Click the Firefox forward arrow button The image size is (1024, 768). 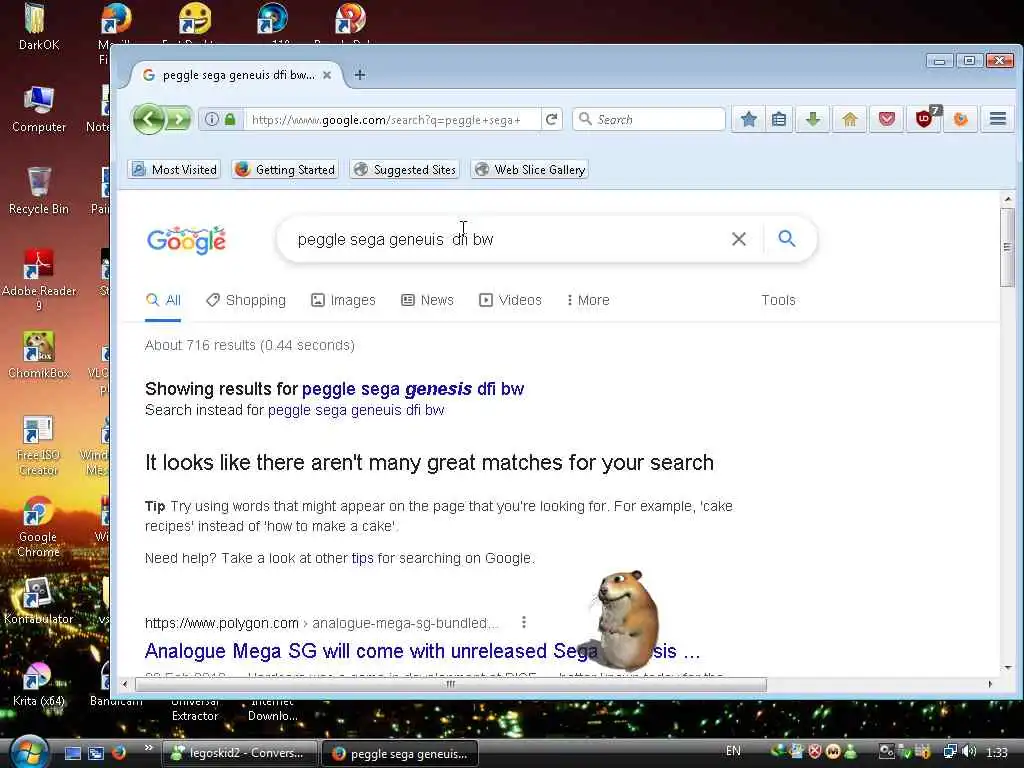click(178, 120)
